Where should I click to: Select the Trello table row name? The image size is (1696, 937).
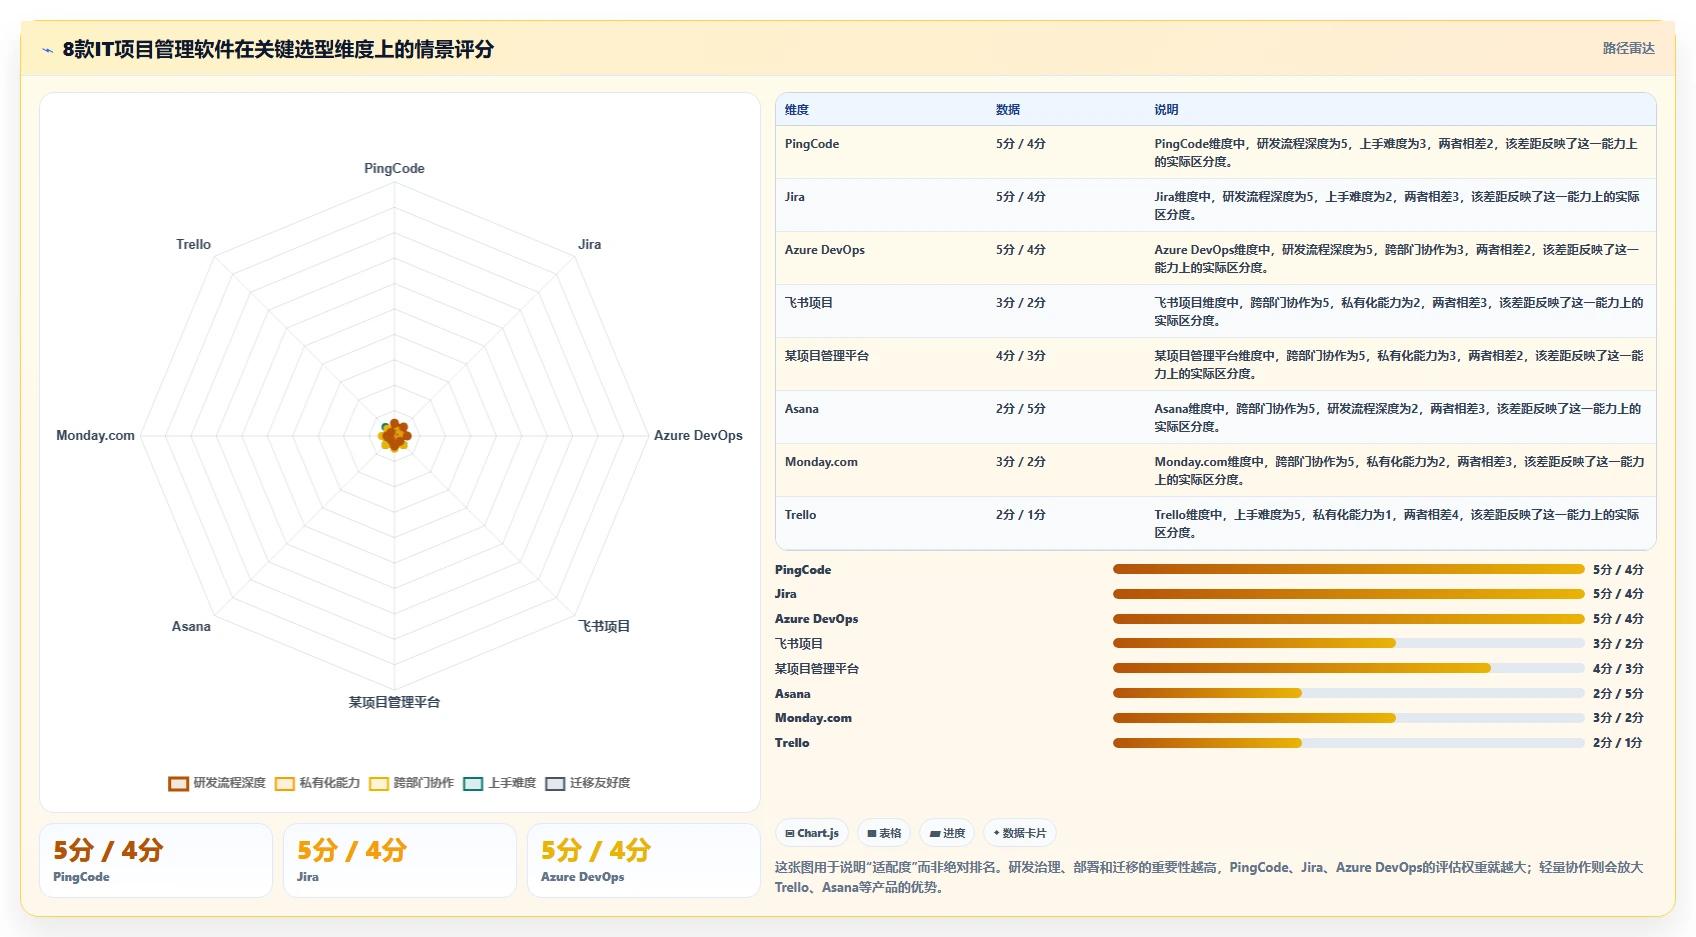[x=800, y=515]
